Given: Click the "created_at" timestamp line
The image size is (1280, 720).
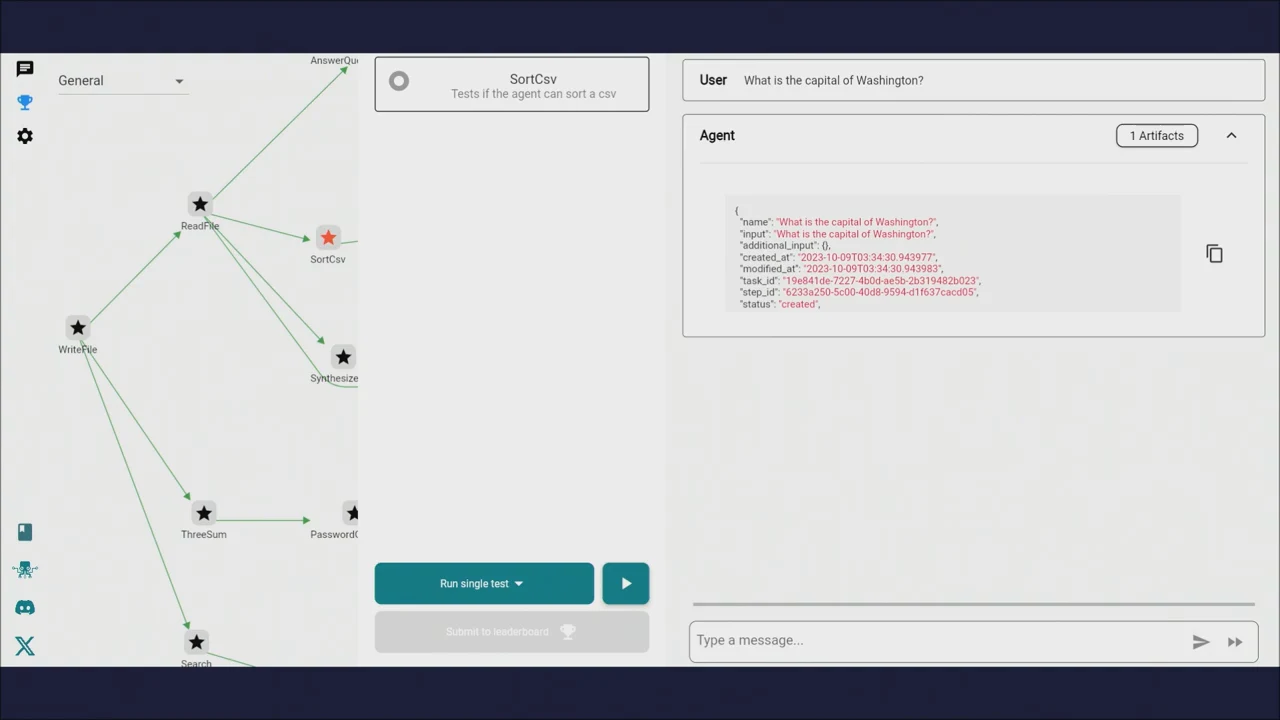Looking at the screenshot, I should (838, 257).
